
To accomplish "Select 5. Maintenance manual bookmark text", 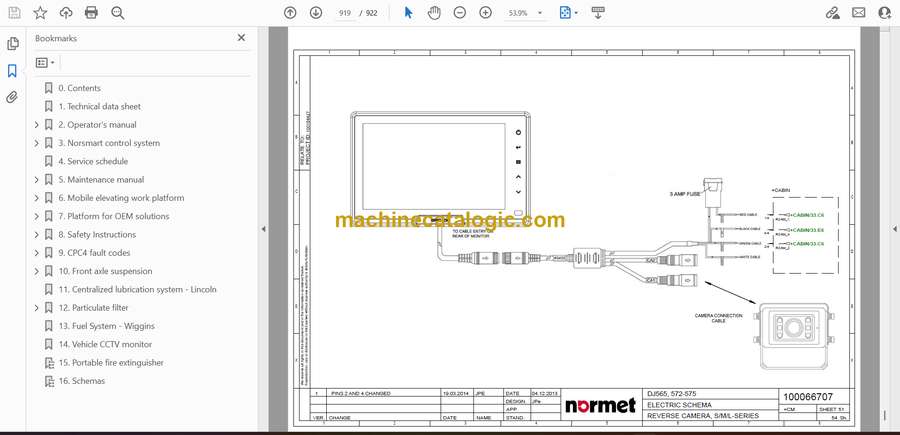I will [x=101, y=180].
